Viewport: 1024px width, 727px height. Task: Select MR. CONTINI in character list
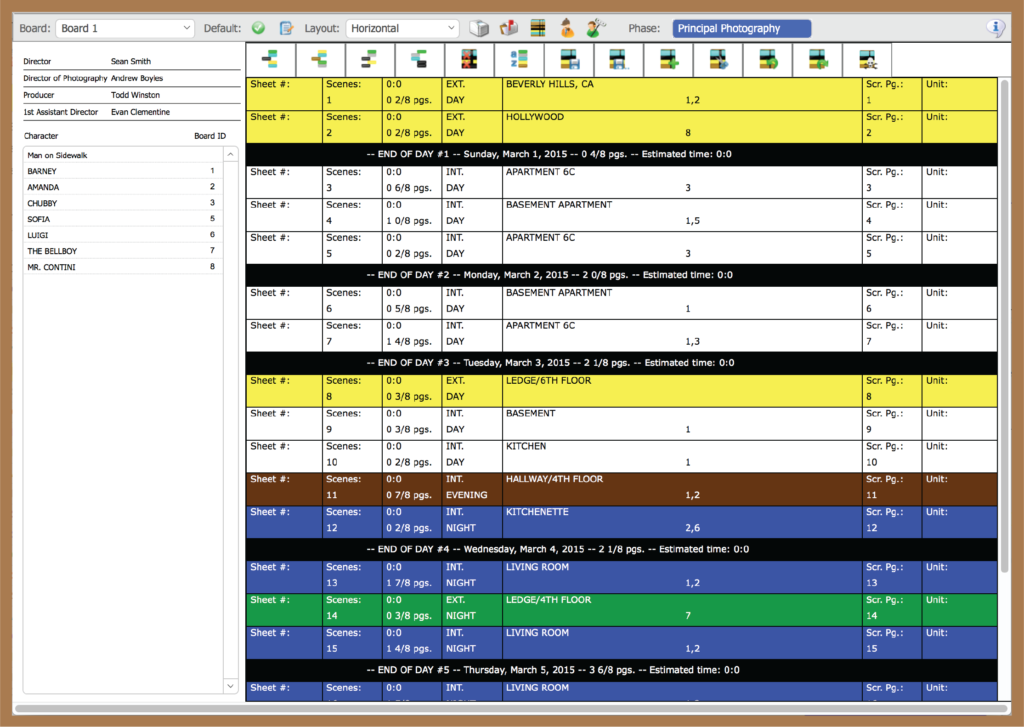123,267
